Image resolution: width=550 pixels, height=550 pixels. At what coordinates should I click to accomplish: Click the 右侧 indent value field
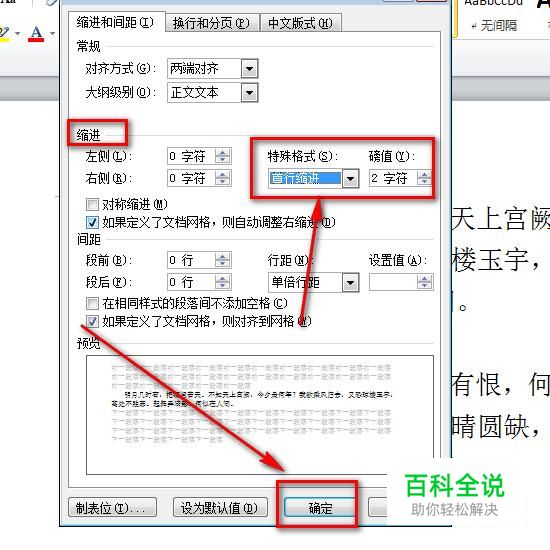click(191, 178)
